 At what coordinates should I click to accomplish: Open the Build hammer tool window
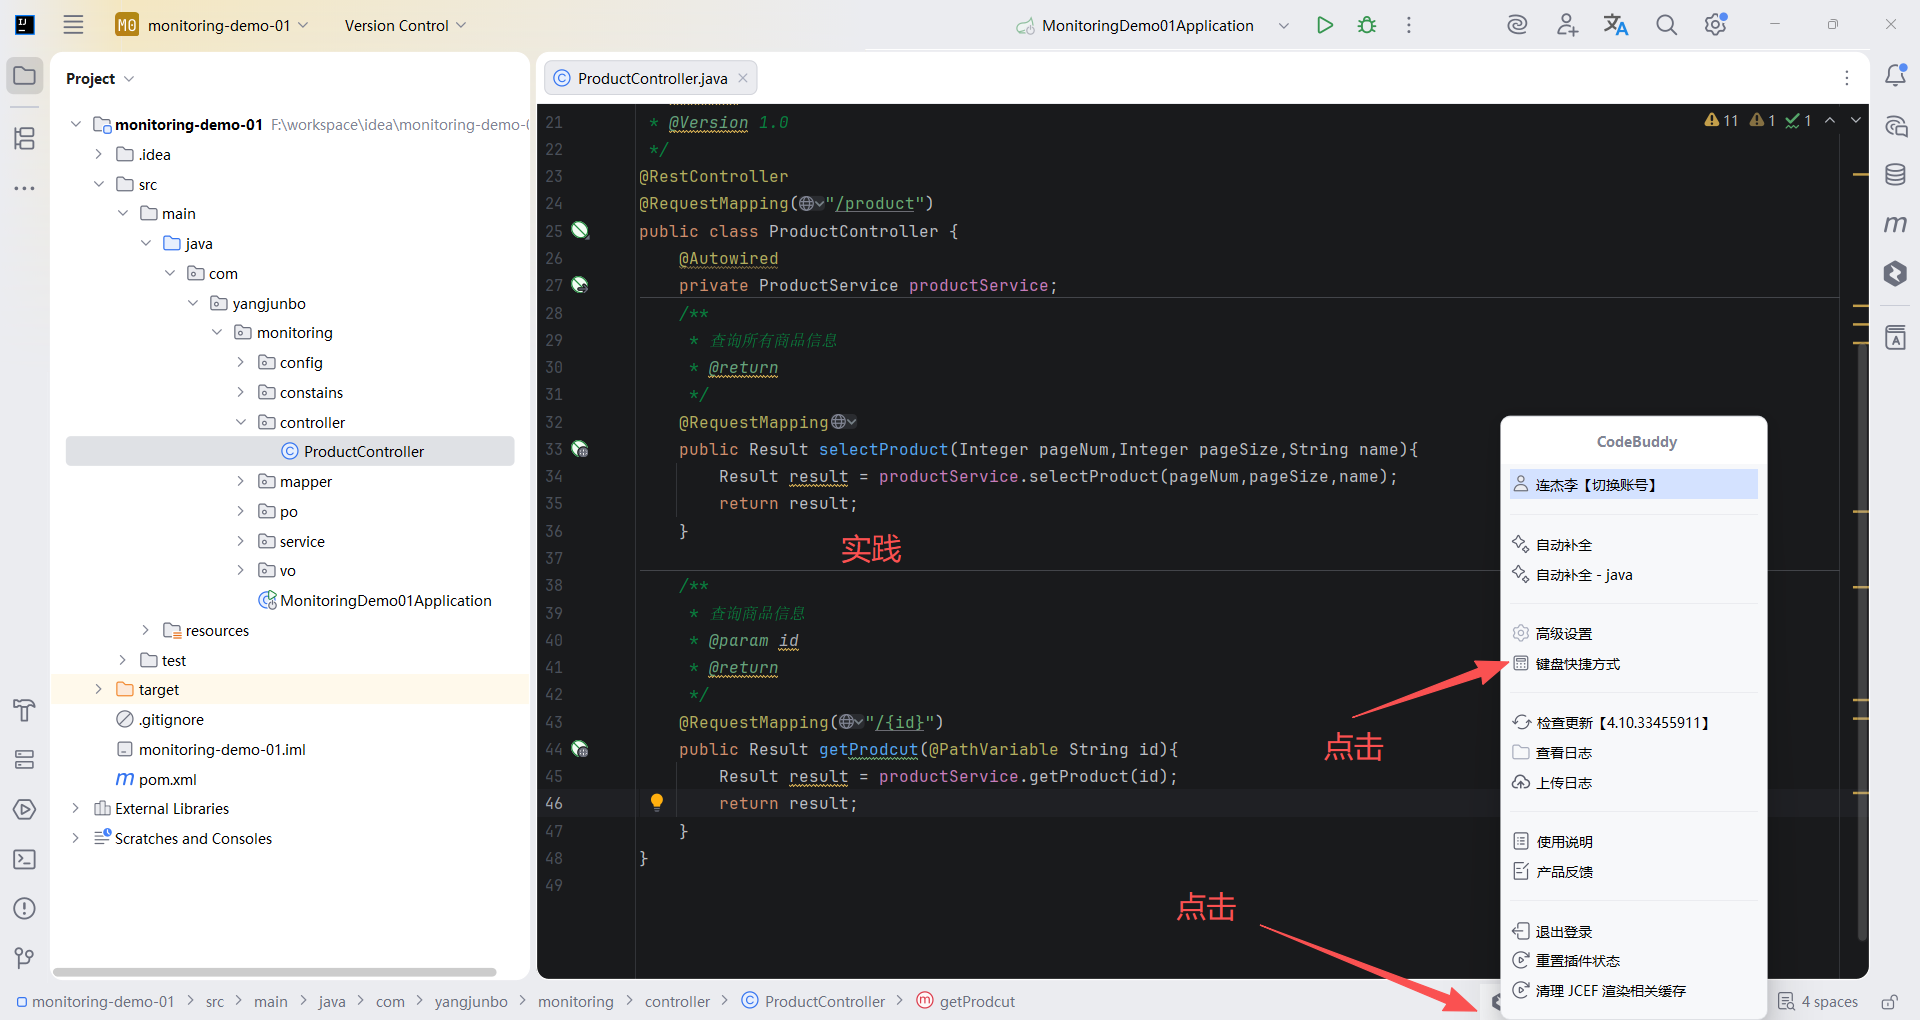[25, 710]
